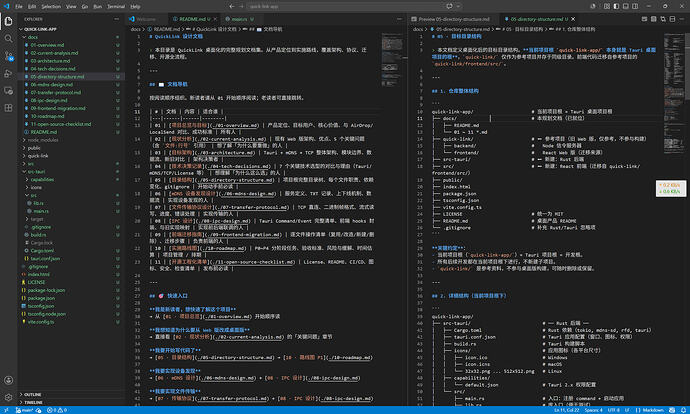The height and width of the screenshot is (414, 690).
Task: Open preview to the side icon
Action: [x=653, y=19]
